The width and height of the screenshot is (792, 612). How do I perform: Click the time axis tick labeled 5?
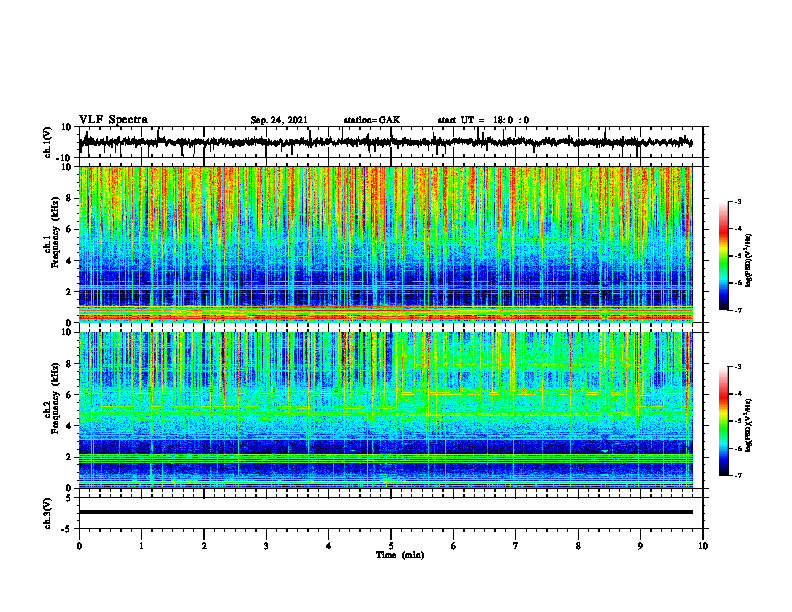click(x=391, y=546)
